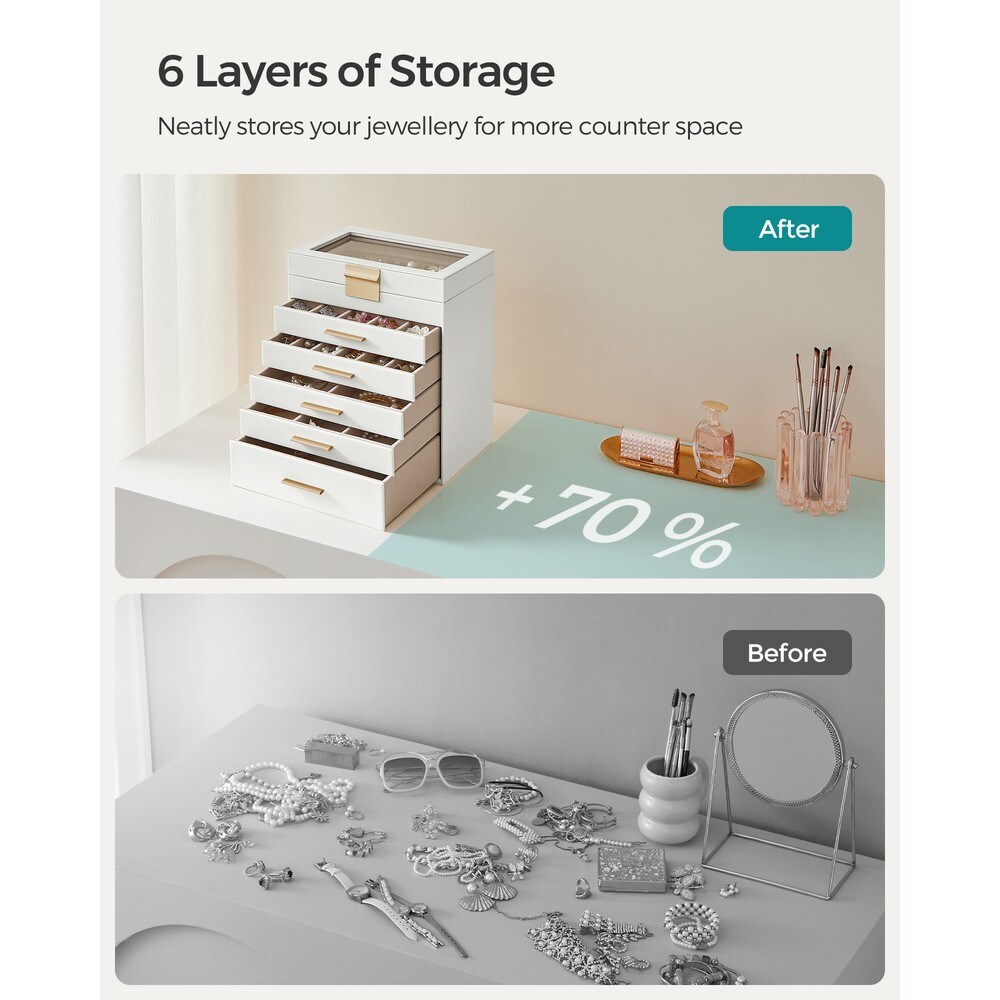This screenshot has width=1000, height=1000.
Task: Click the pink perfume bottle on the tray
Action: (x=713, y=440)
